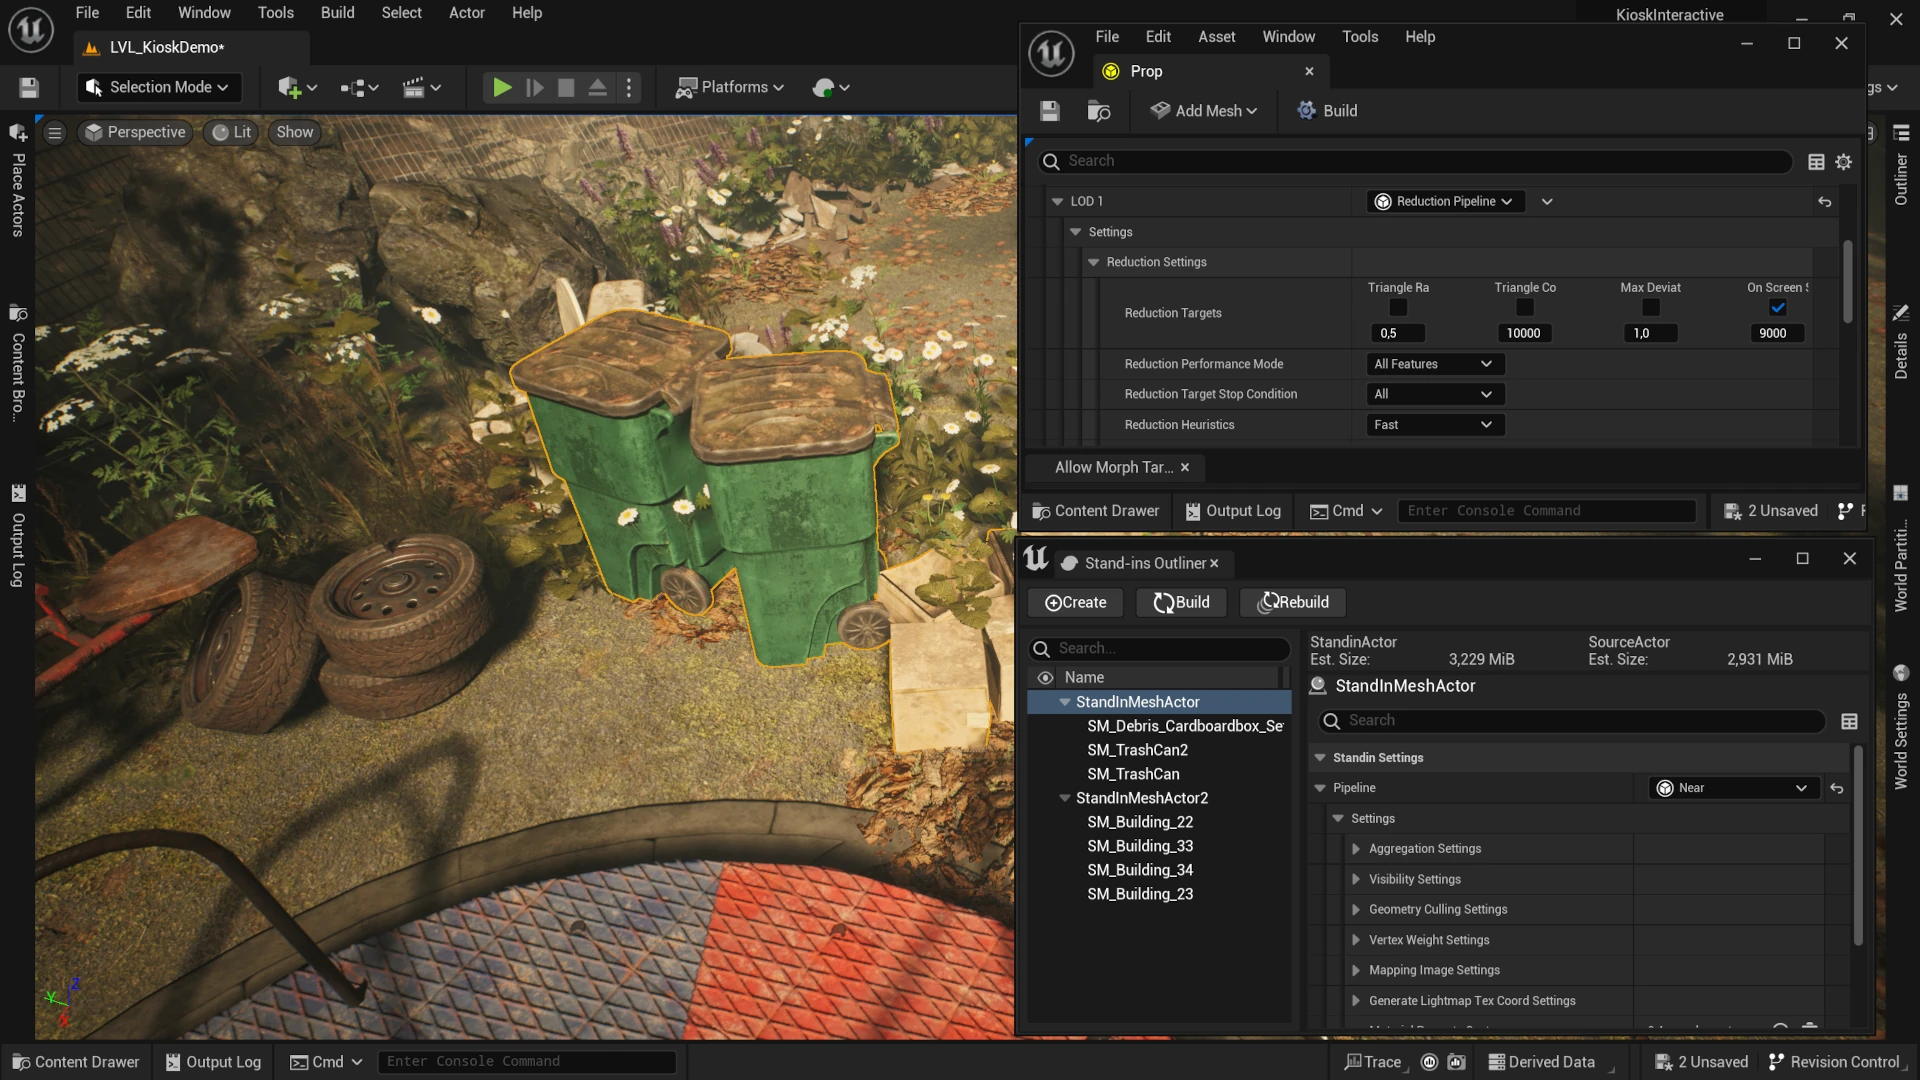Click the settings gear in Prop details
The width and height of the screenshot is (1920, 1080).
tap(1844, 162)
